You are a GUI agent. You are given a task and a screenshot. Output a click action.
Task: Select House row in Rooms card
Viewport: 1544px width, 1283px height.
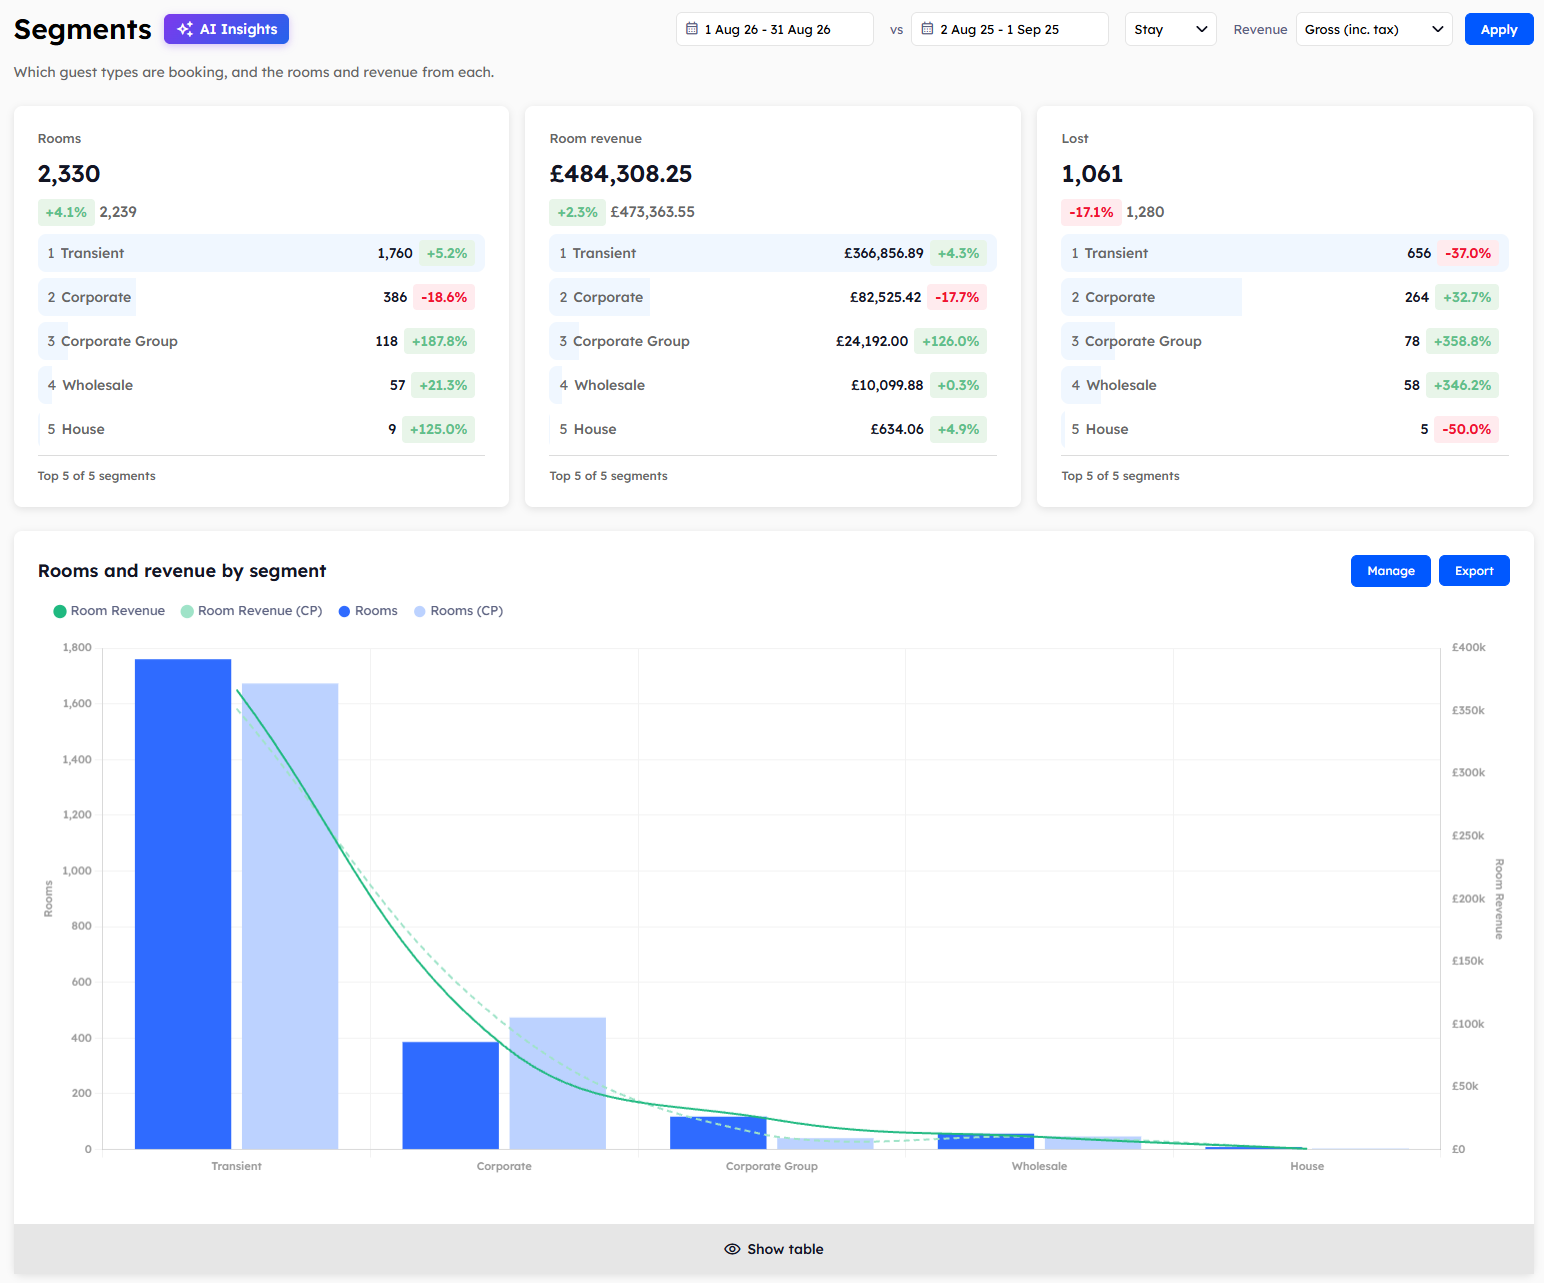coord(261,429)
